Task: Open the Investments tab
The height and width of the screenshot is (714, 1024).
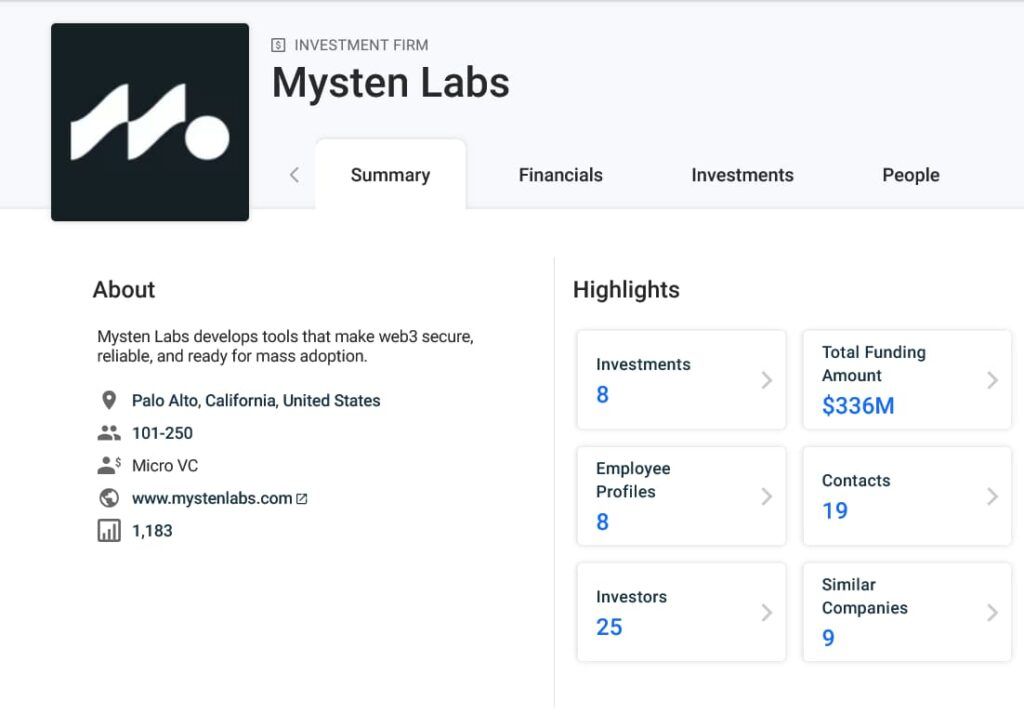Action: coord(742,175)
